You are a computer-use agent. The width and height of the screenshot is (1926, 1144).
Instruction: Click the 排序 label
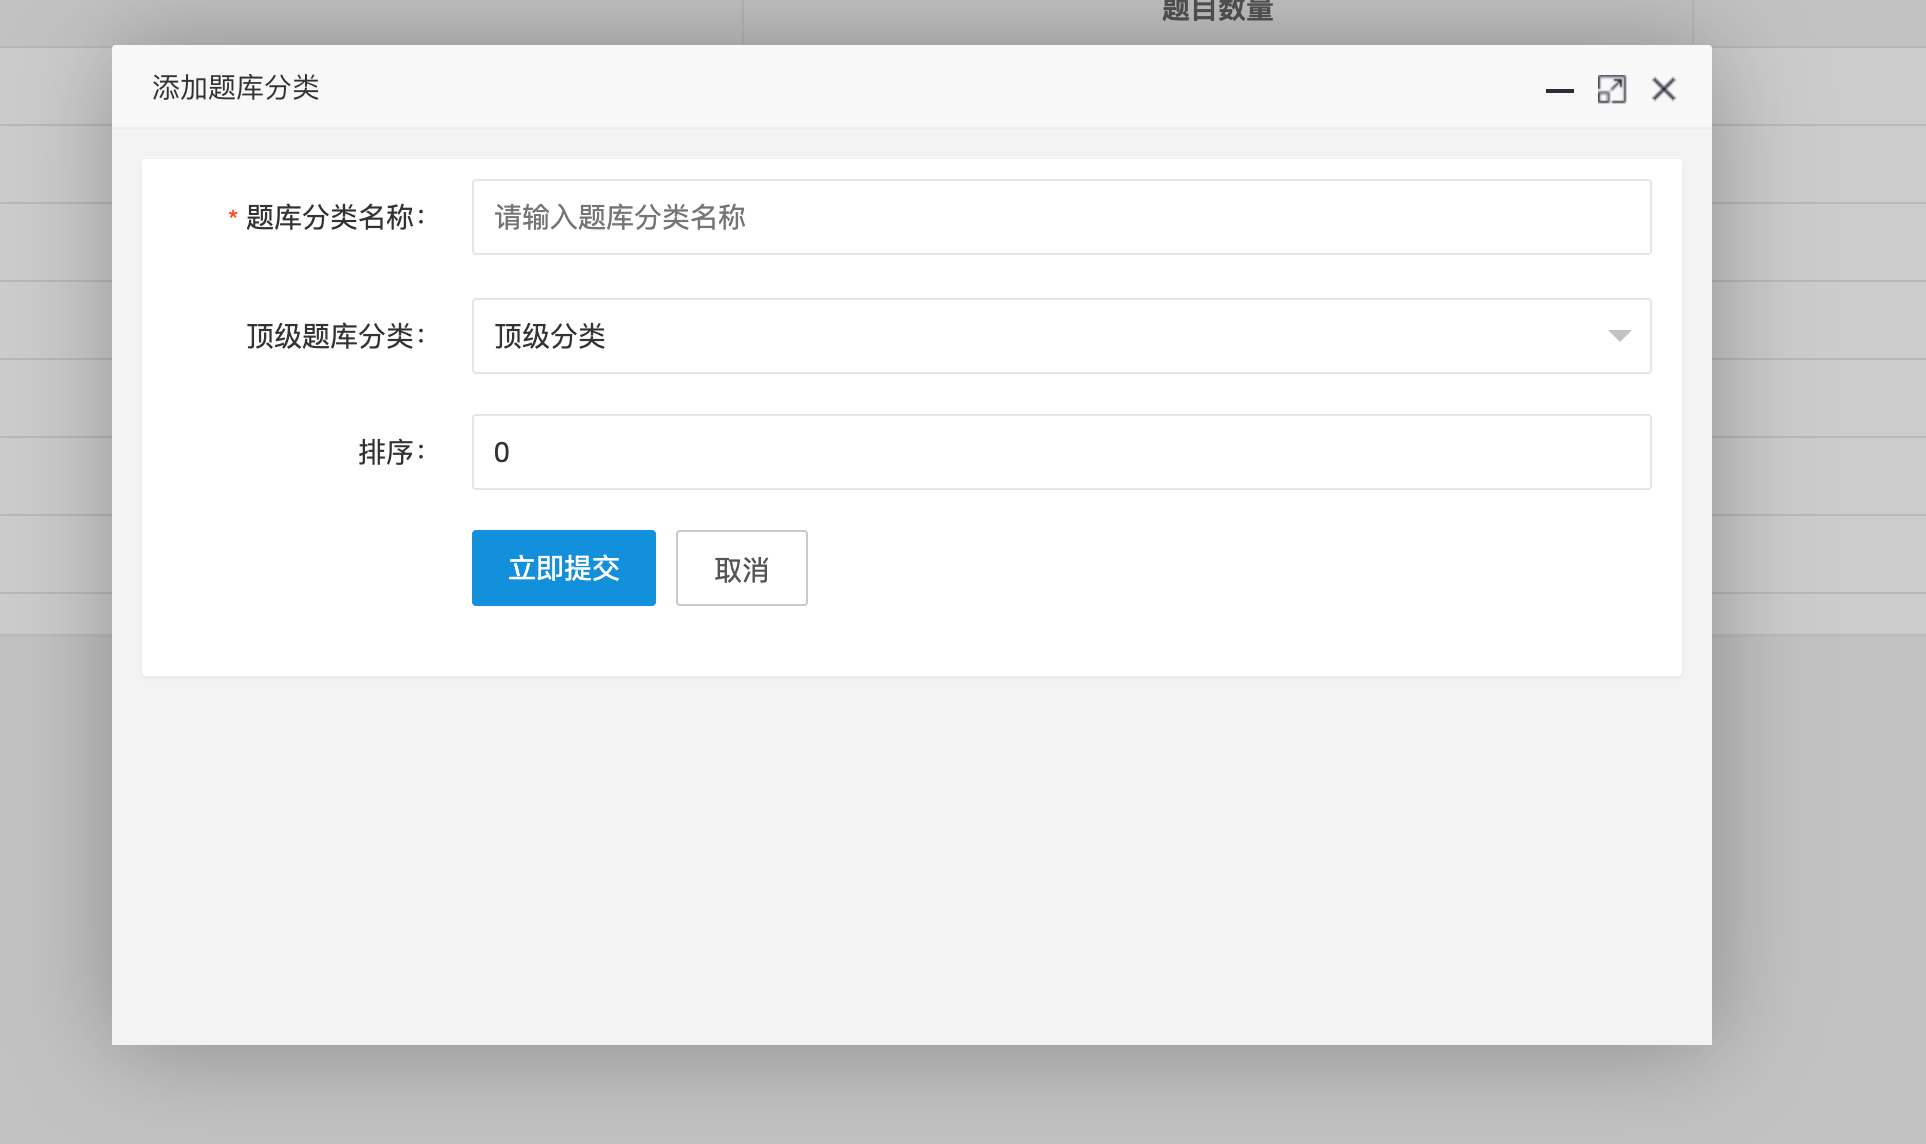(x=392, y=452)
